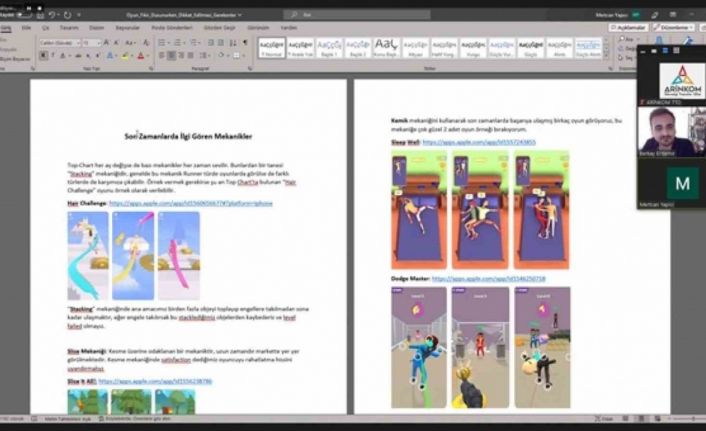
Task: Select the large Aaç title style
Action: click(386, 48)
